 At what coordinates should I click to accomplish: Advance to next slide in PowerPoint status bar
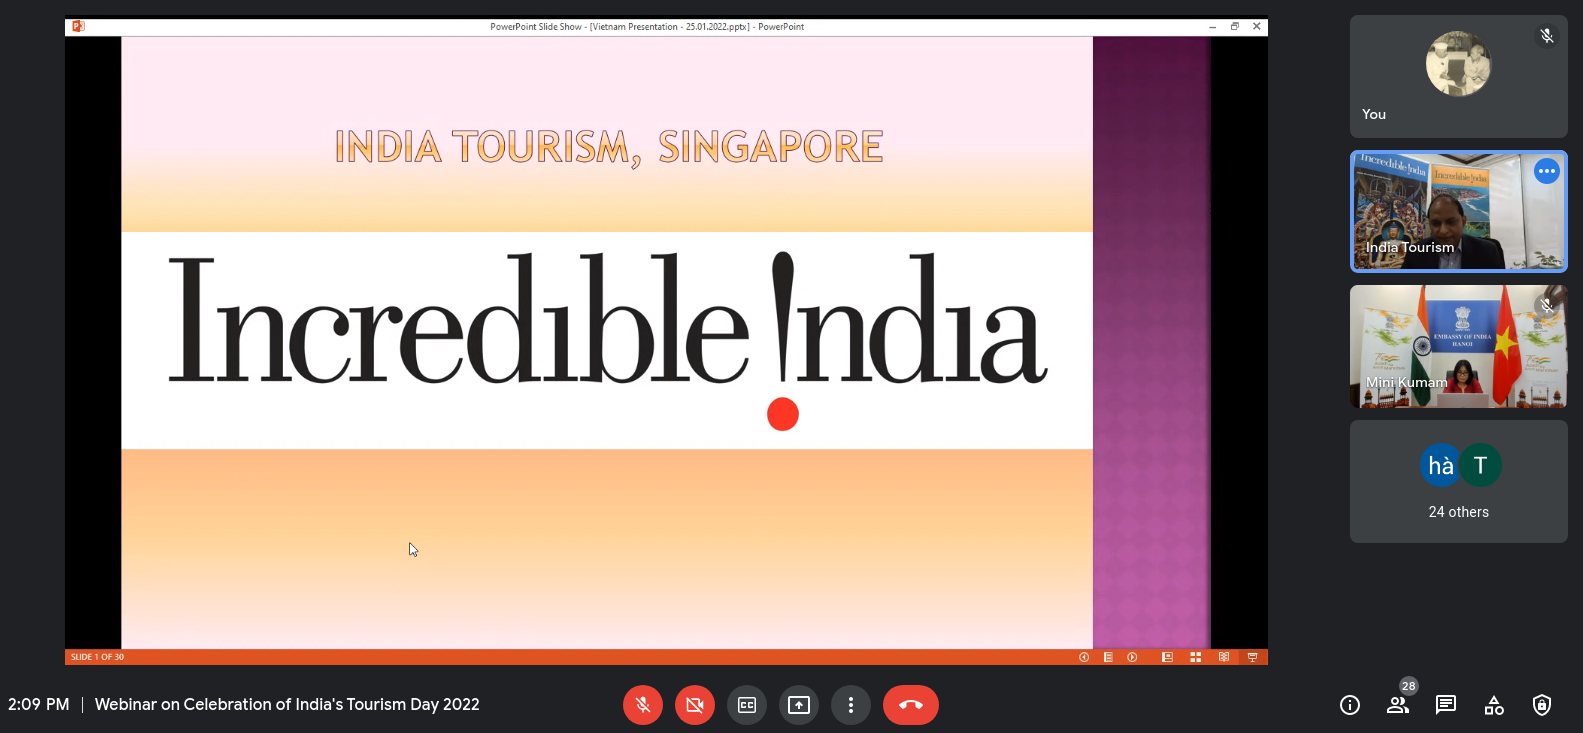[1132, 657]
